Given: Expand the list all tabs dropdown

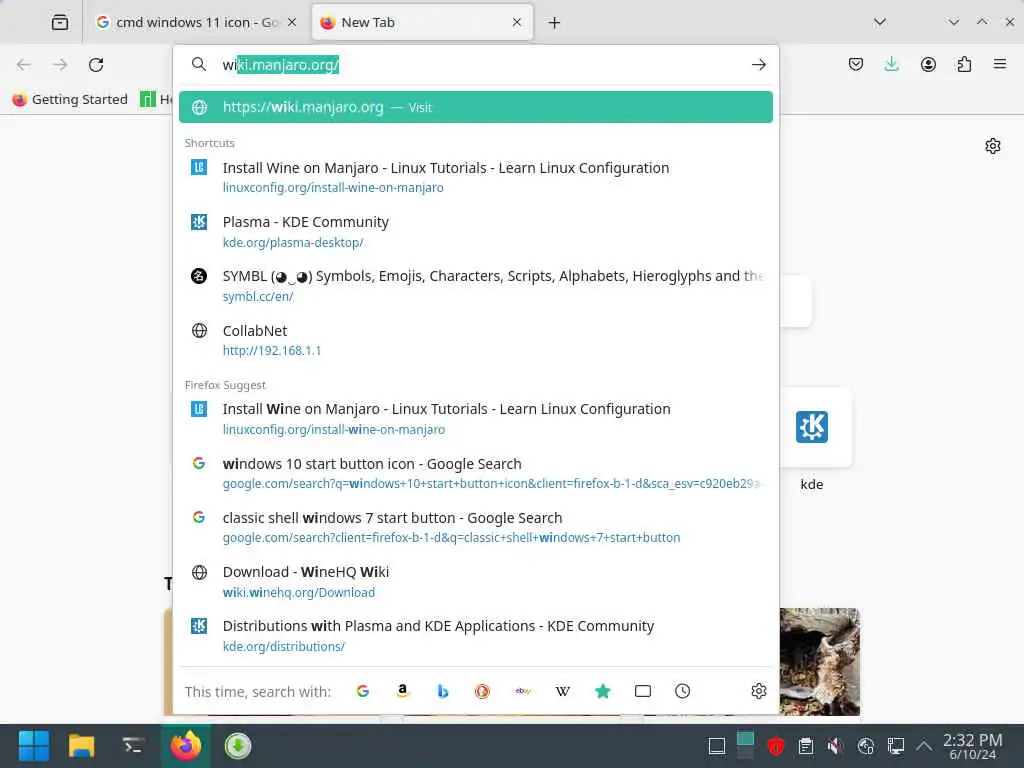Looking at the screenshot, I should [880, 22].
